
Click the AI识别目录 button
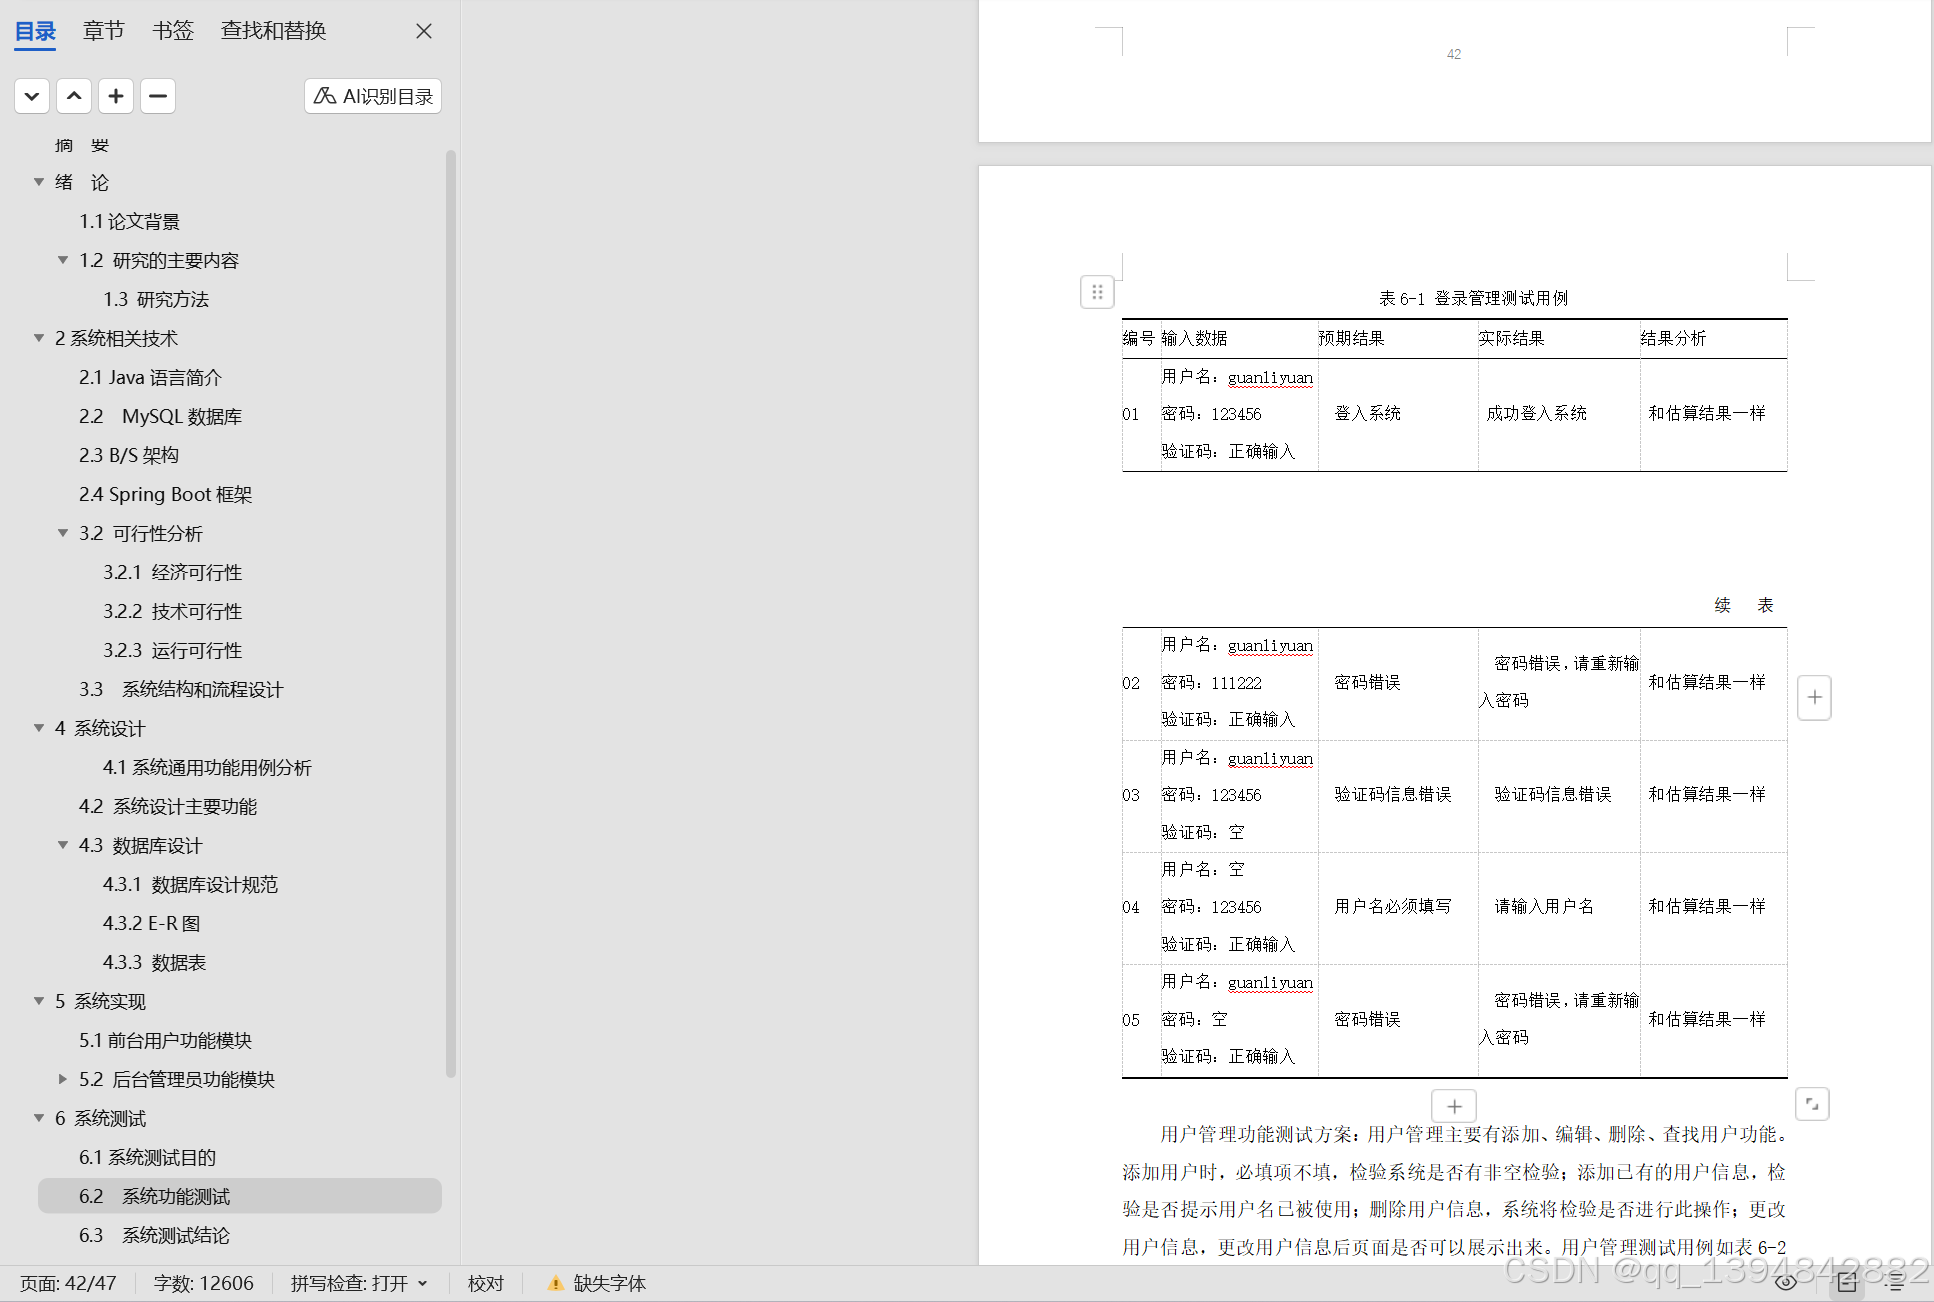[373, 96]
